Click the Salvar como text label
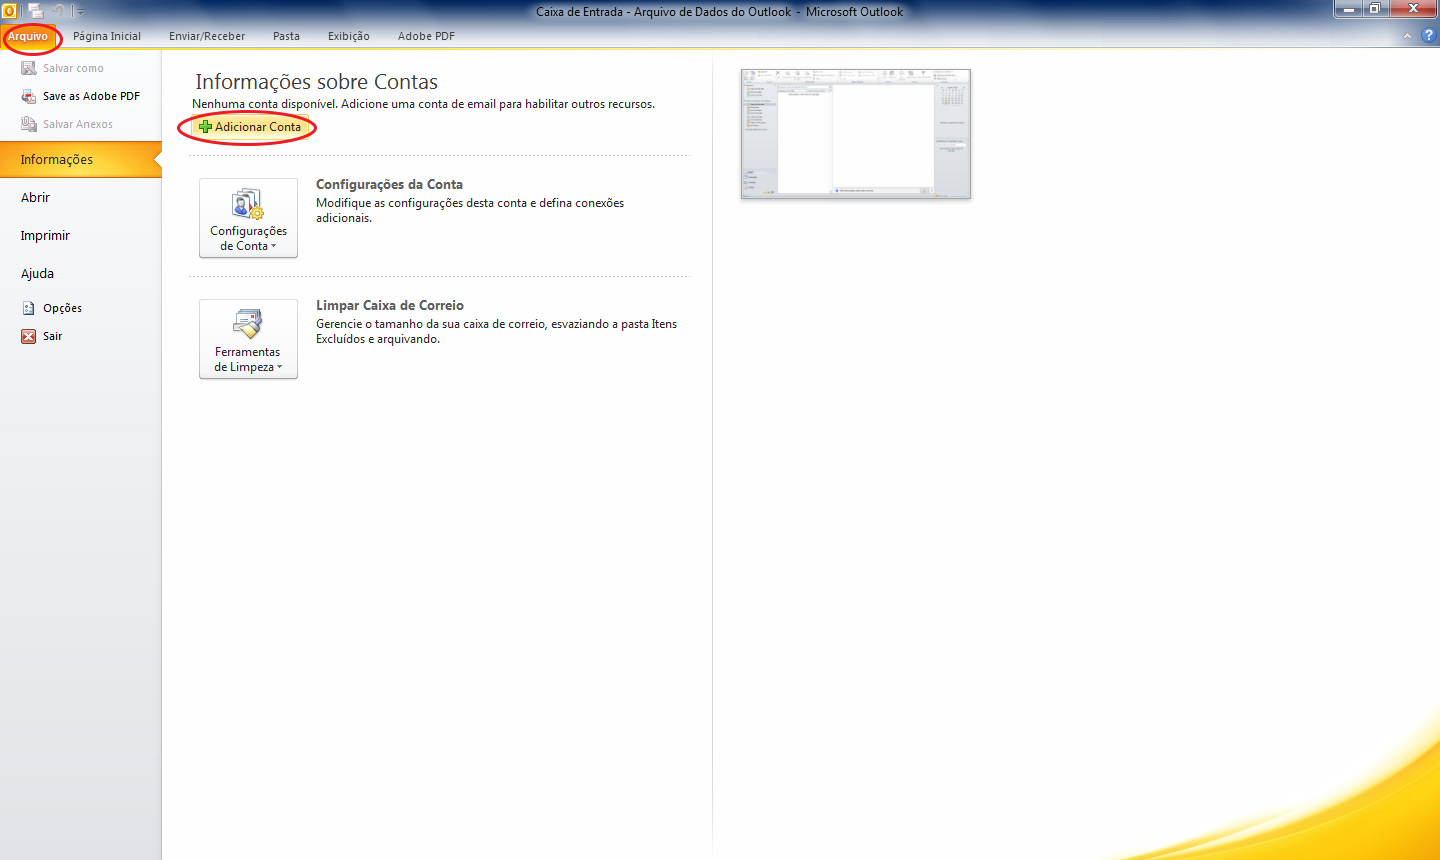 pos(73,68)
